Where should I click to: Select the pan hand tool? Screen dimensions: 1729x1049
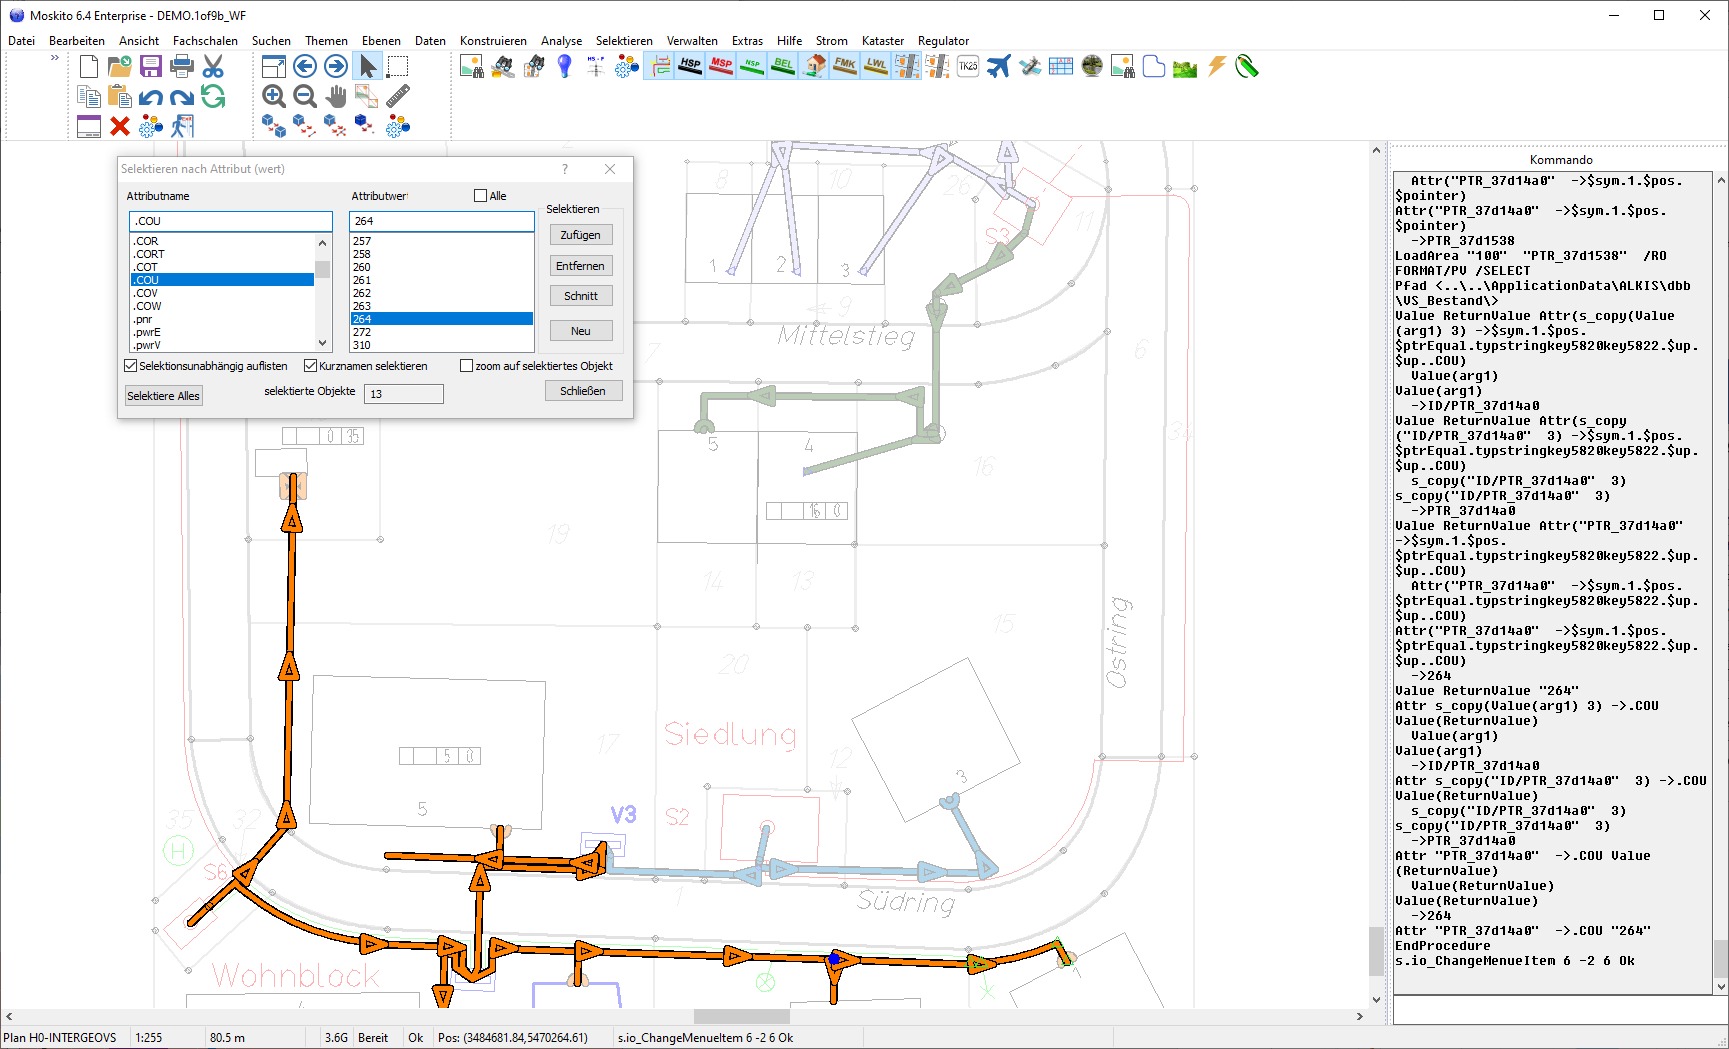336,96
